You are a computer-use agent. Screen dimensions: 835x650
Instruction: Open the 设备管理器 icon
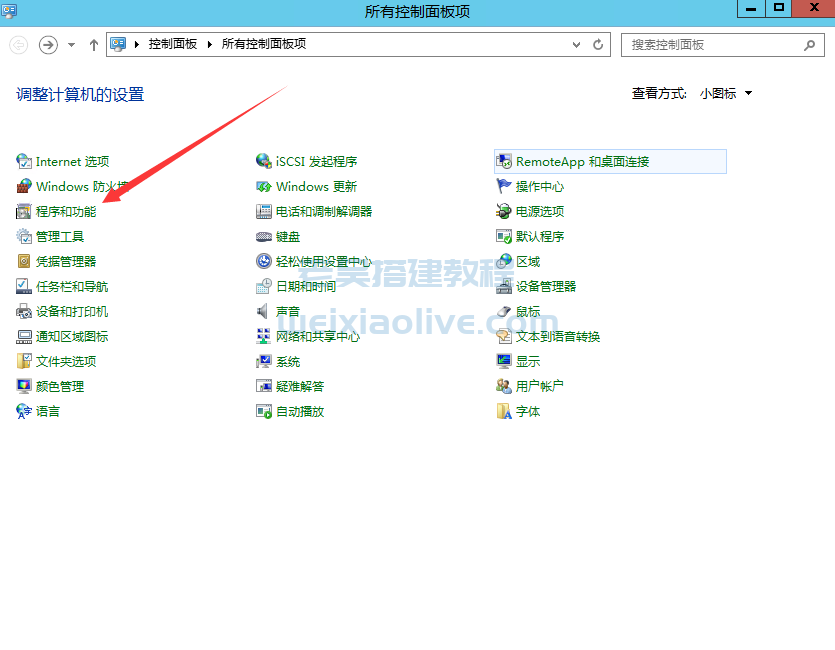tap(504, 287)
